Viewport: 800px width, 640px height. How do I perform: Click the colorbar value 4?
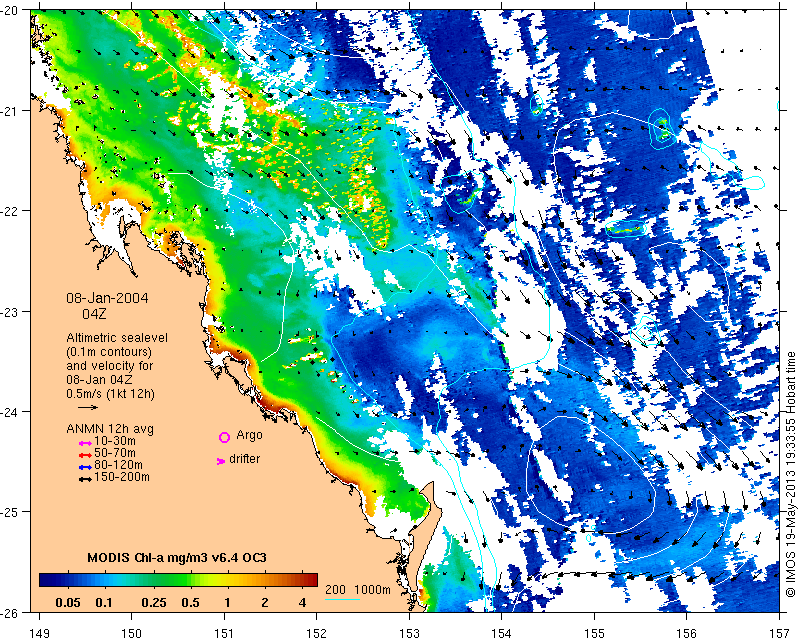click(303, 603)
